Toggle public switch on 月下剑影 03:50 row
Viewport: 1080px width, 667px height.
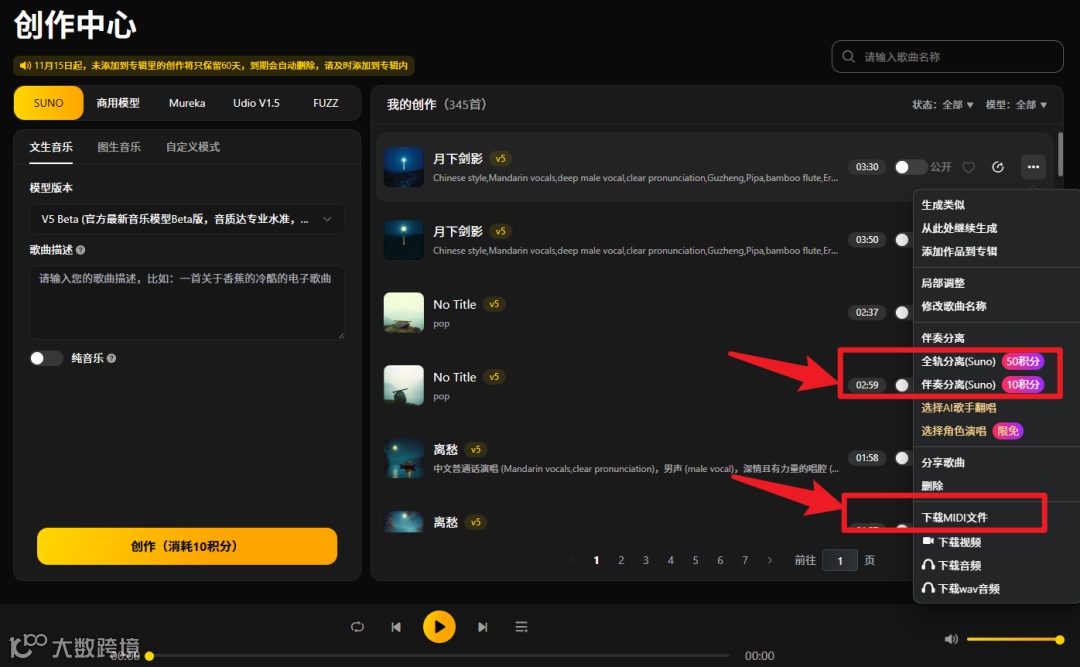pyautogui.click(x=902, y=240)
